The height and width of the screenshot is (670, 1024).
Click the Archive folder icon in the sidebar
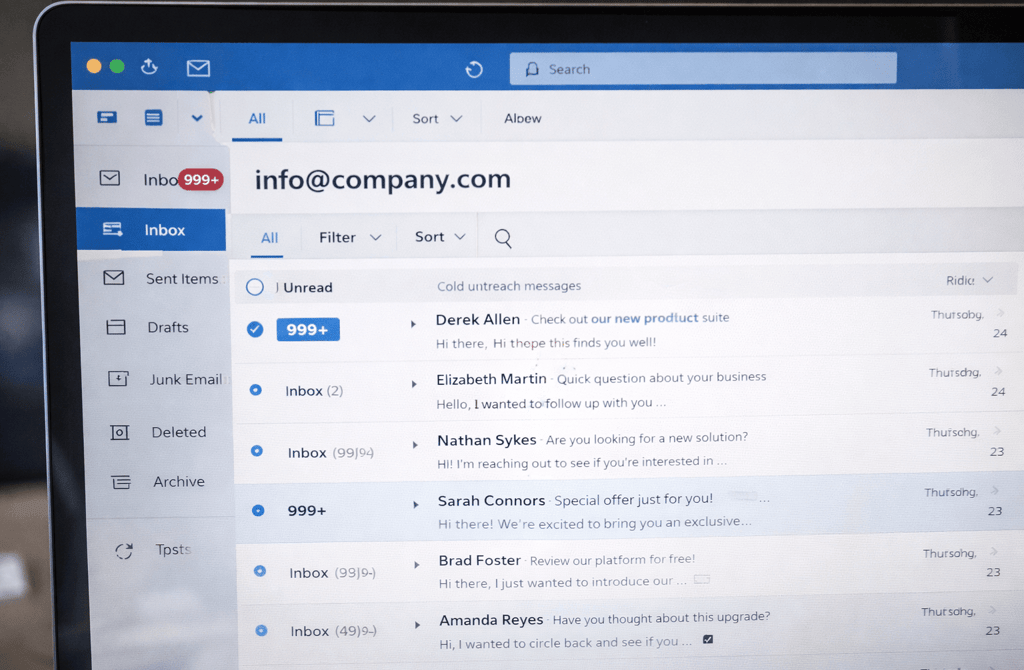coord(121,482)
